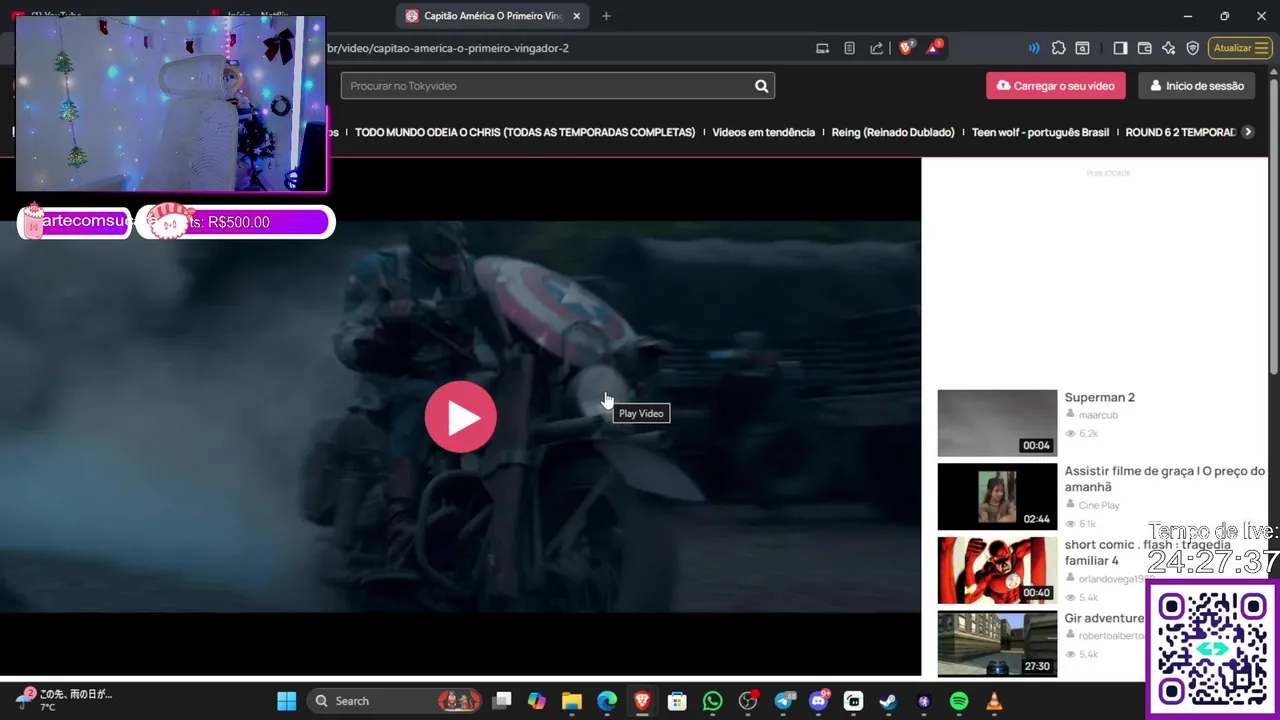This screenshot has width=1280, height=720.
Task: Expand trending topics with the right arrow
Action: coord(1247,132)
